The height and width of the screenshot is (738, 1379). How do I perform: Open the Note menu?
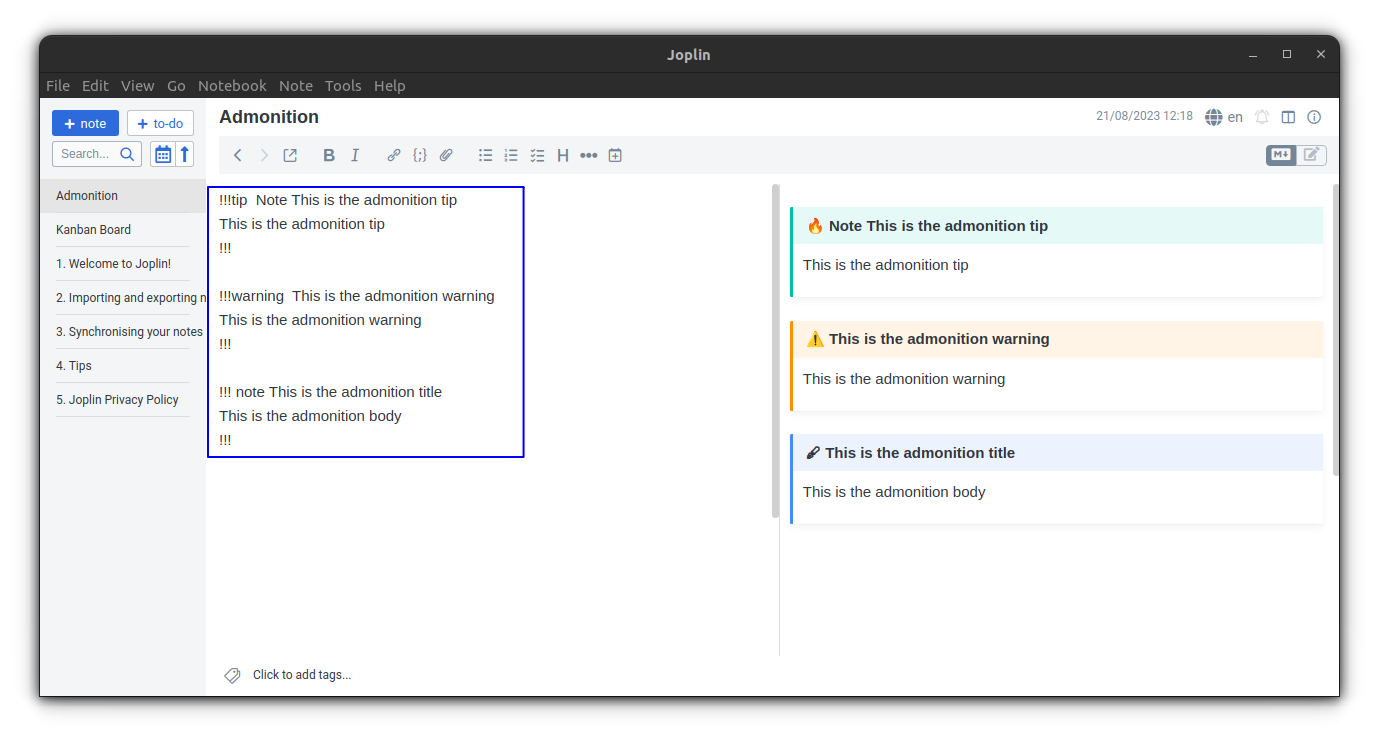coord(296,86)
